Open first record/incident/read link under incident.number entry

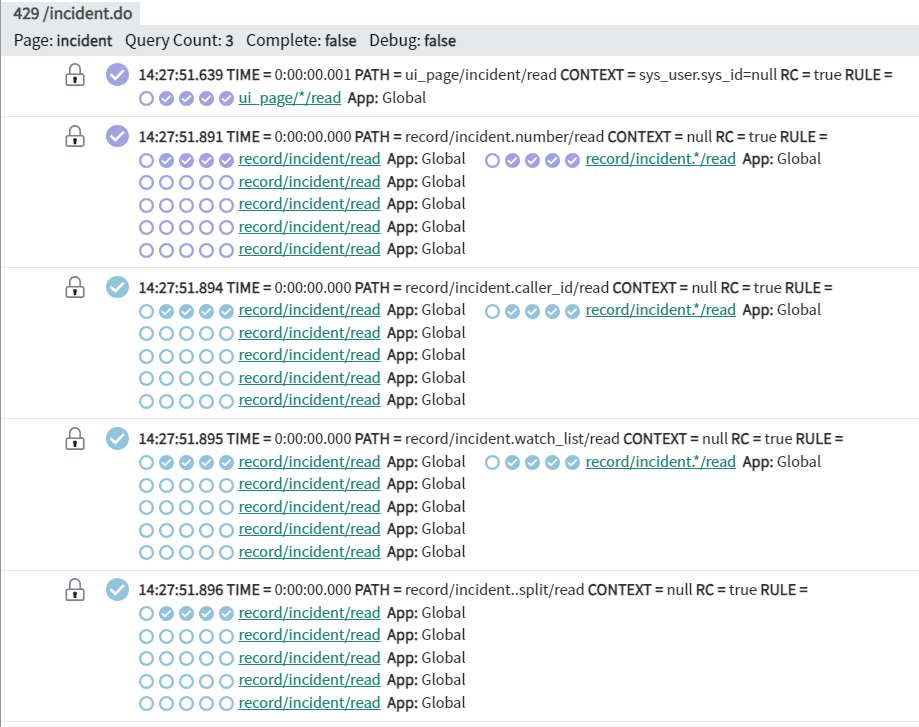point(309,159)
